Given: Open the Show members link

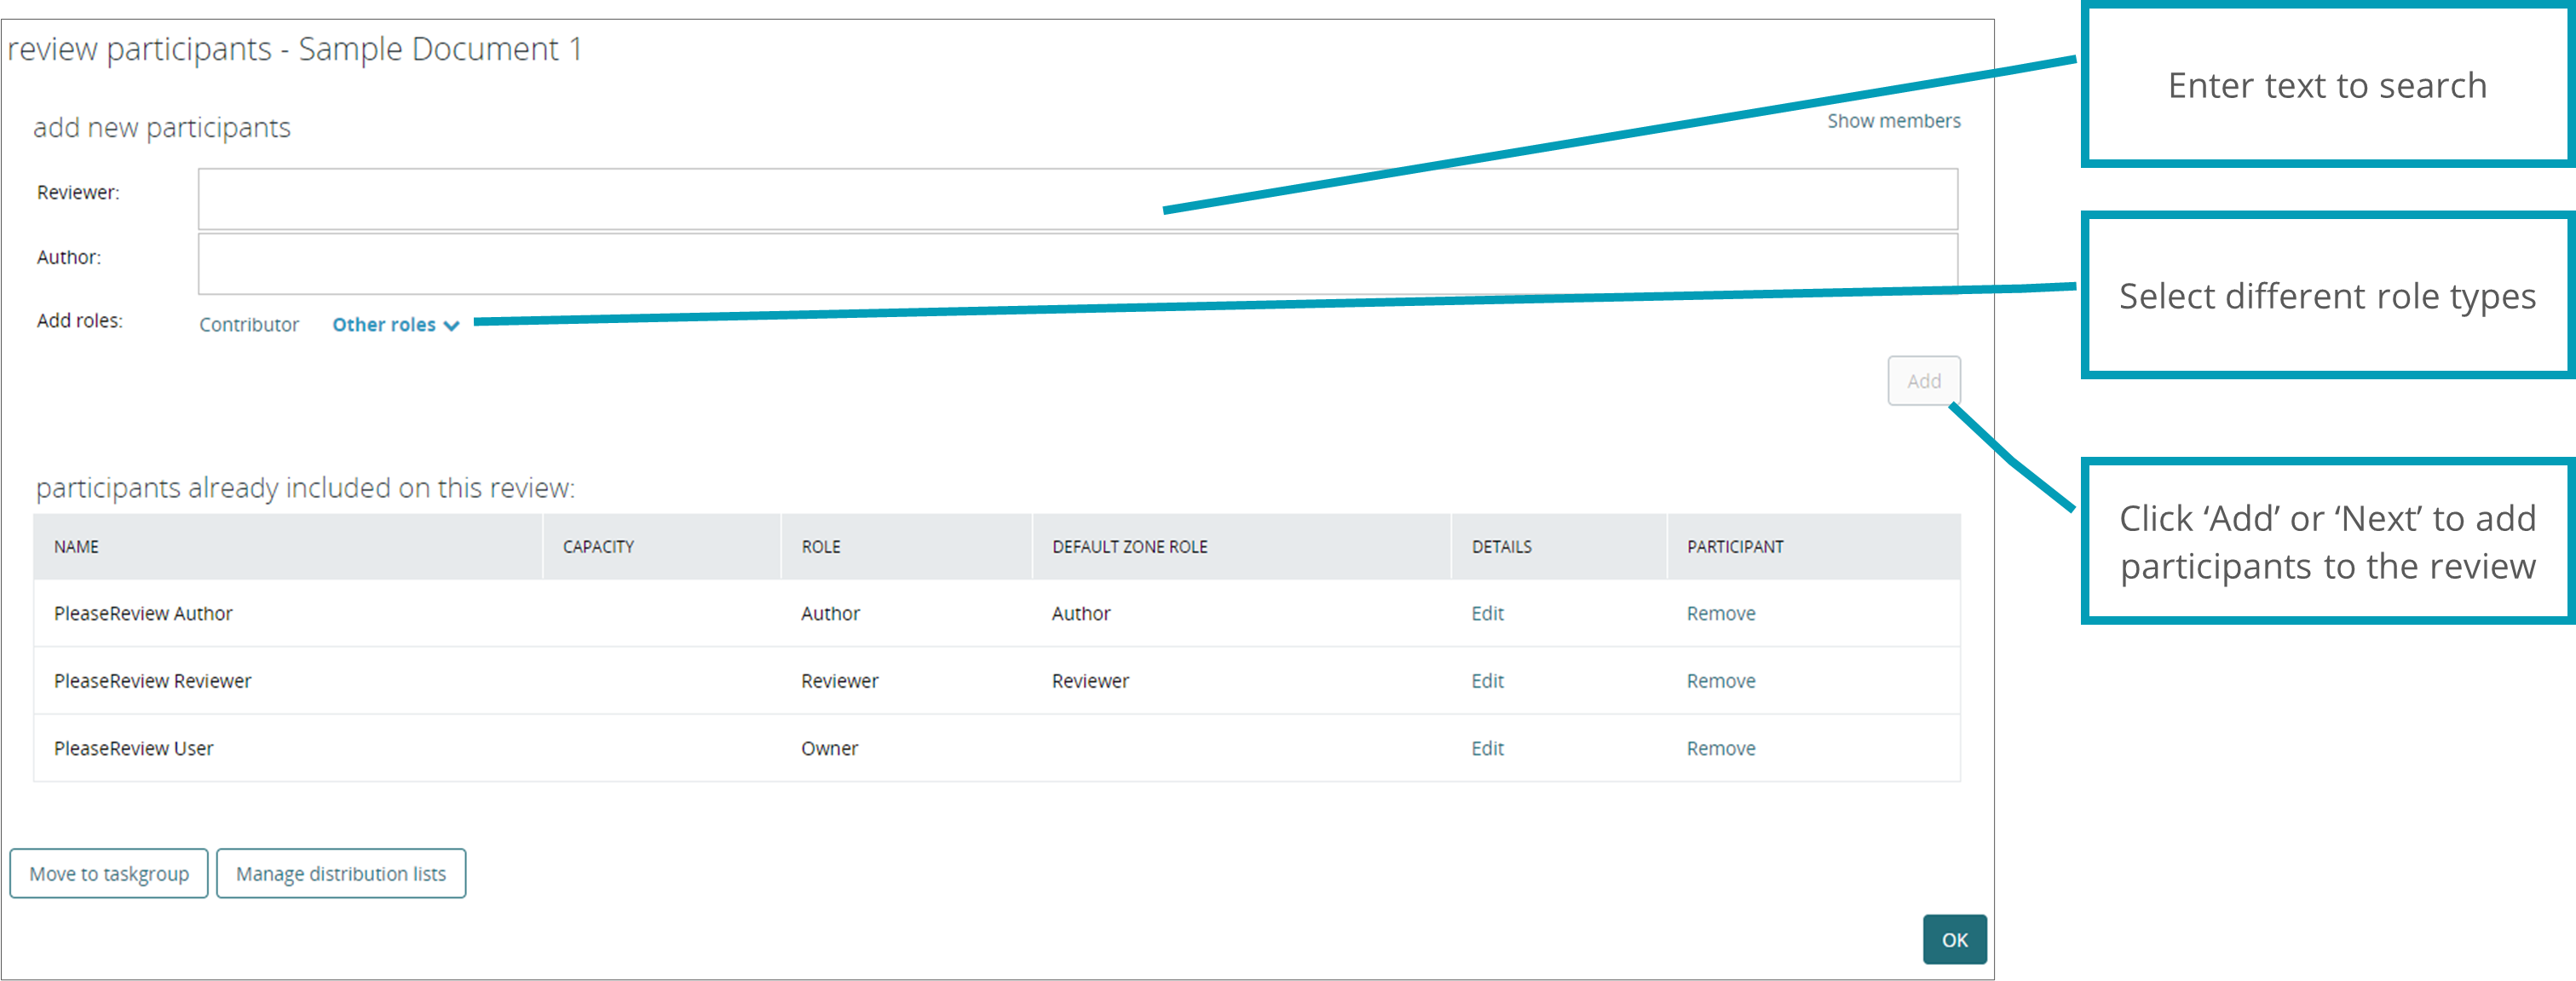Looking at the screenshot, I should coord(1893,121).
